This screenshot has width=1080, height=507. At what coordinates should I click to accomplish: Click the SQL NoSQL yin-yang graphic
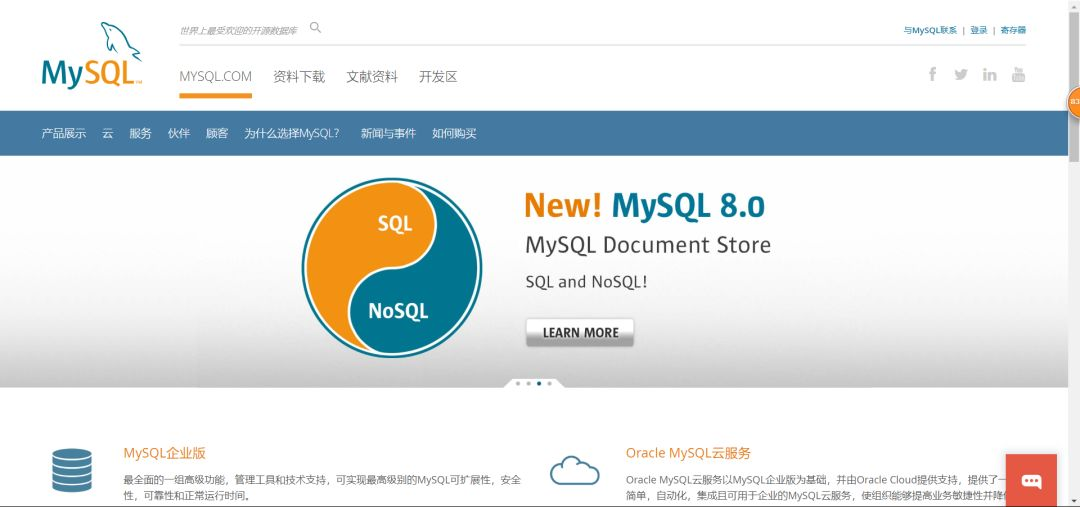tap(392, 267)
